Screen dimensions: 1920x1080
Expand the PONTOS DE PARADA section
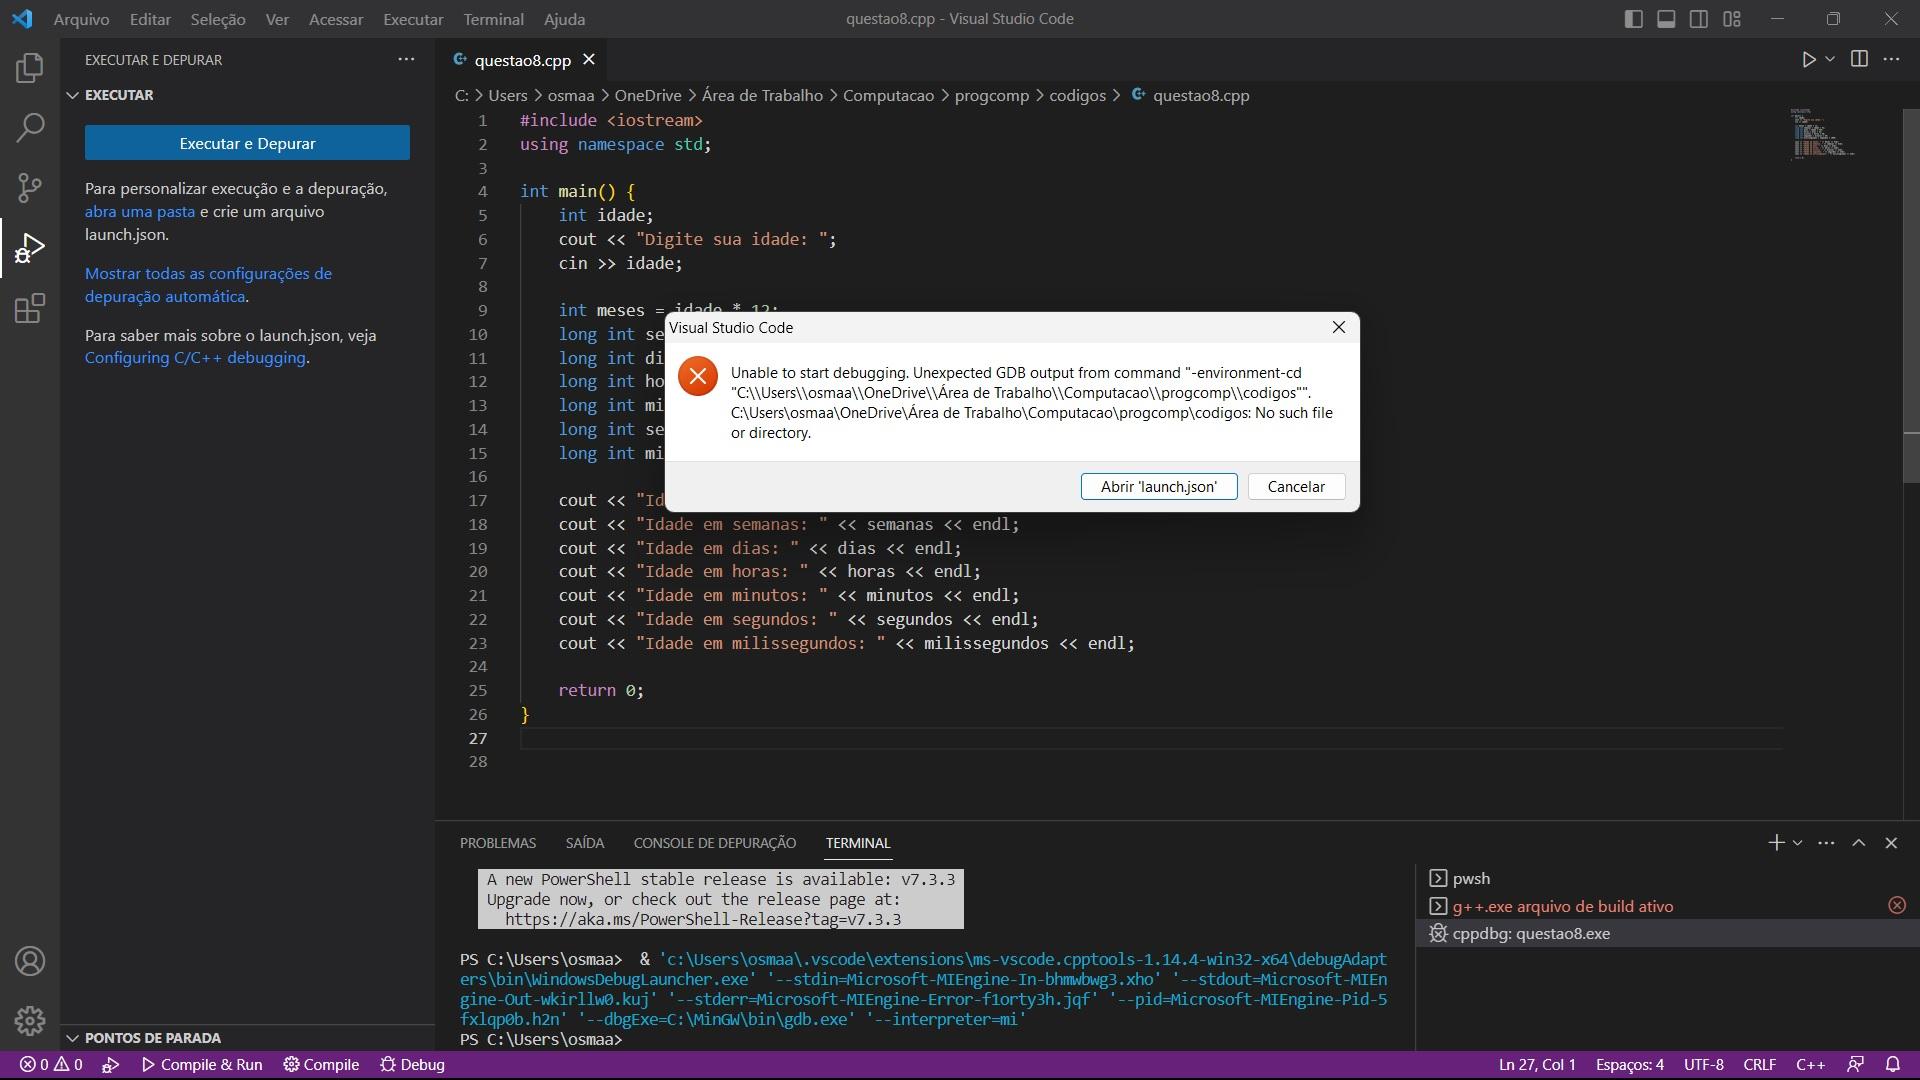73,1038
